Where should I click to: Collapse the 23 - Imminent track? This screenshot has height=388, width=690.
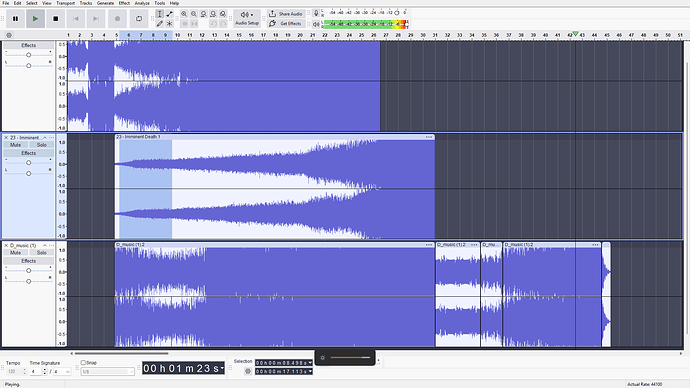click(44, 138)
